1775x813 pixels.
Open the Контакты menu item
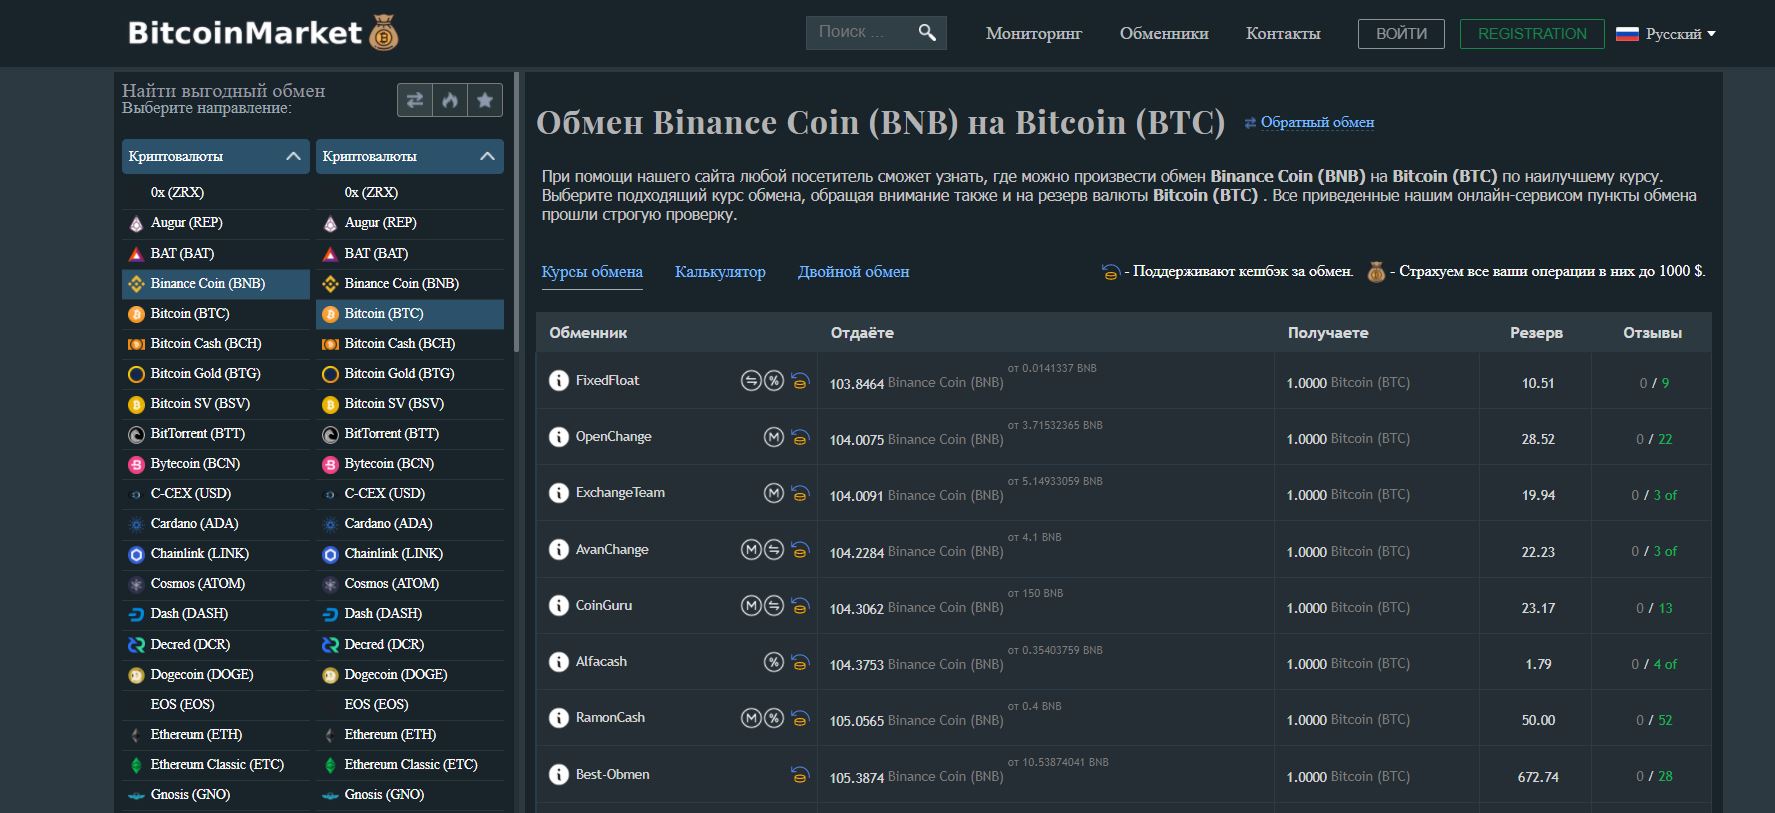click(1283, 34)
